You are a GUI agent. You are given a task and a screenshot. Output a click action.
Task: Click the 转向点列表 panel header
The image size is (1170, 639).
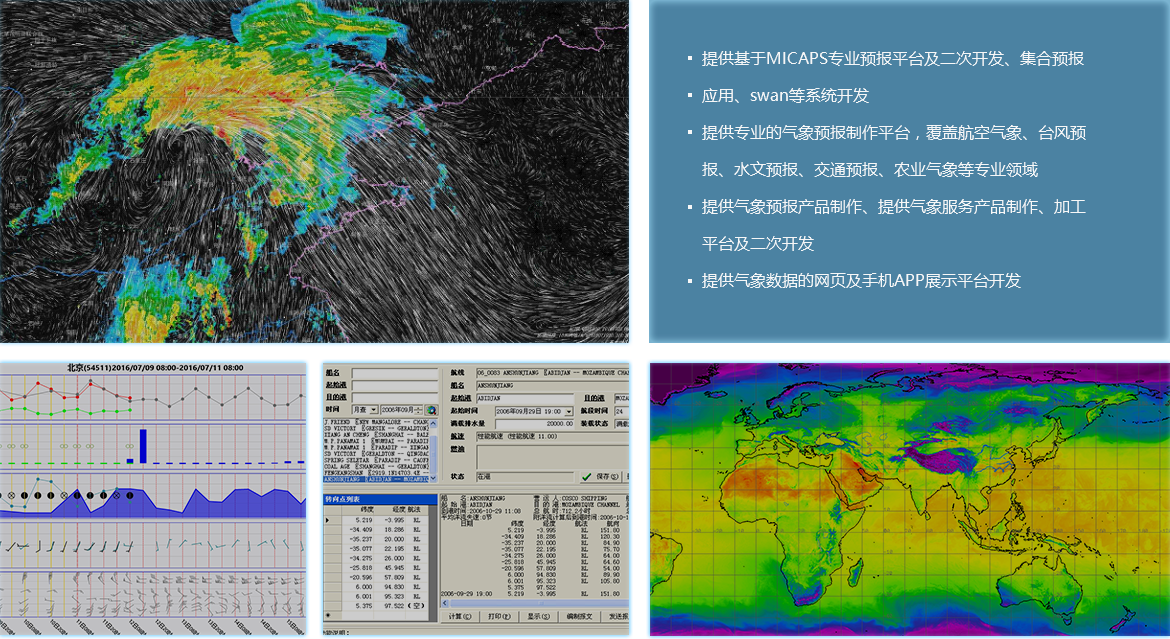tap(380, 499)
